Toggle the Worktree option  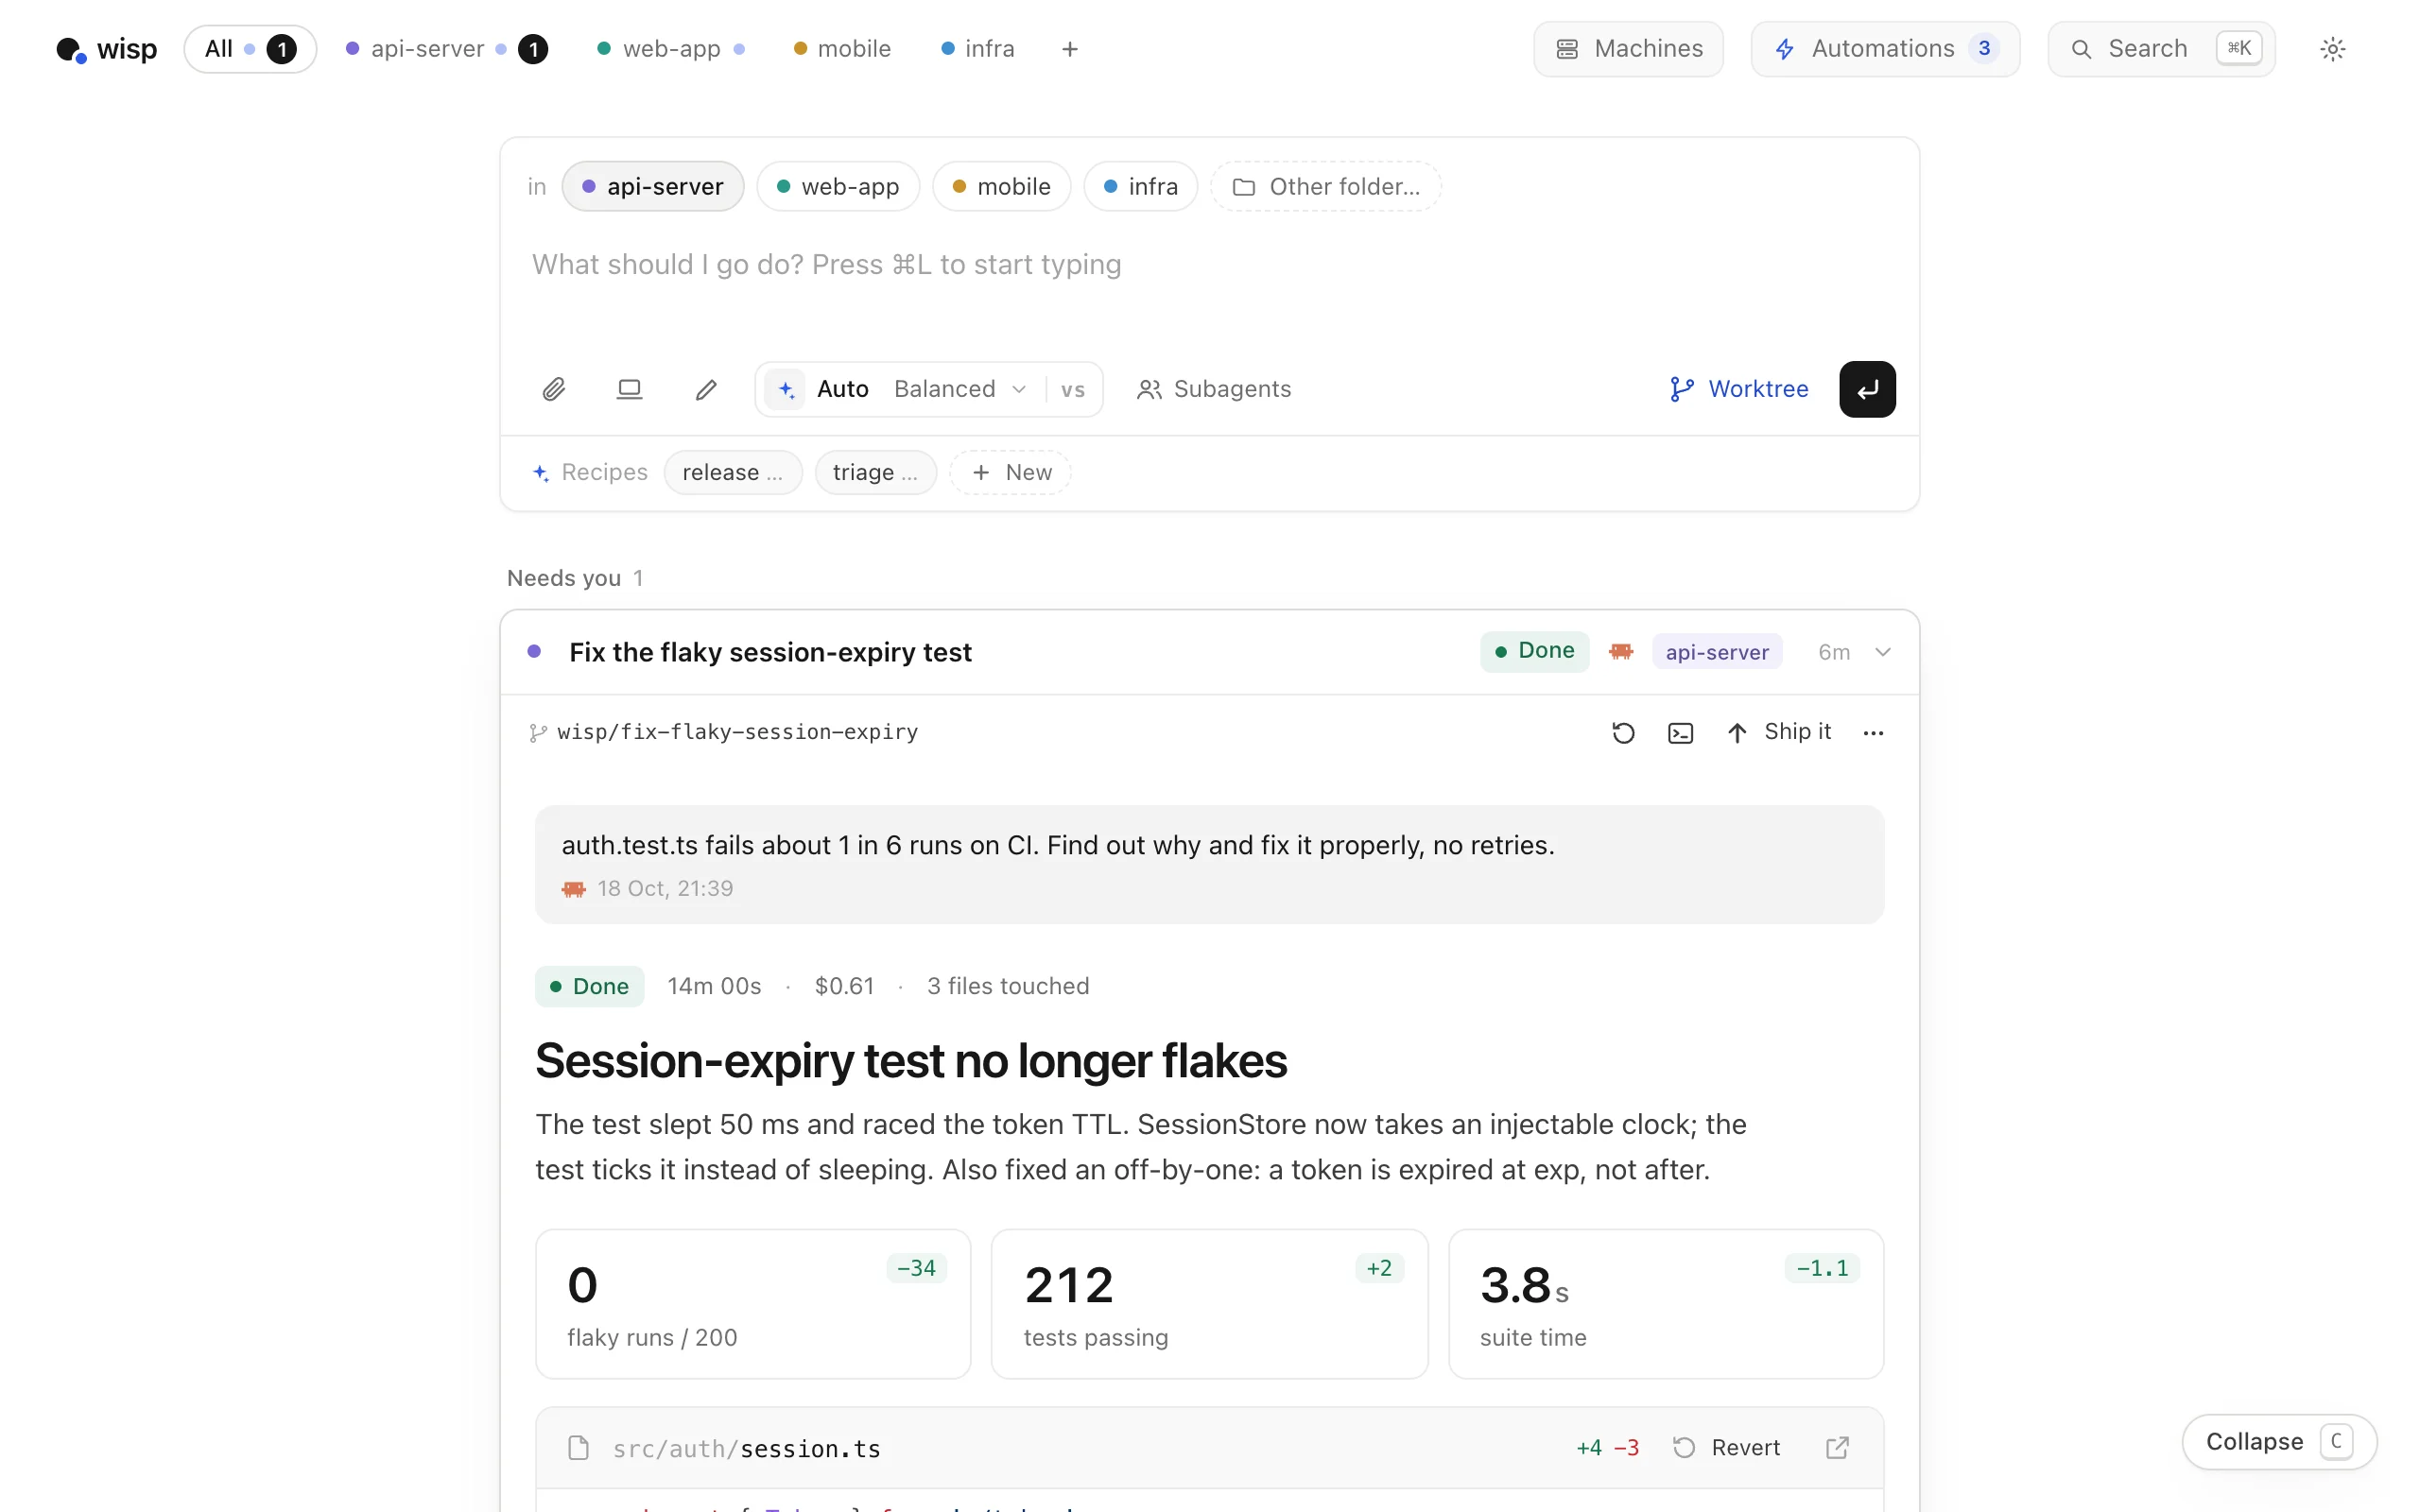[x=1738, y=389]
